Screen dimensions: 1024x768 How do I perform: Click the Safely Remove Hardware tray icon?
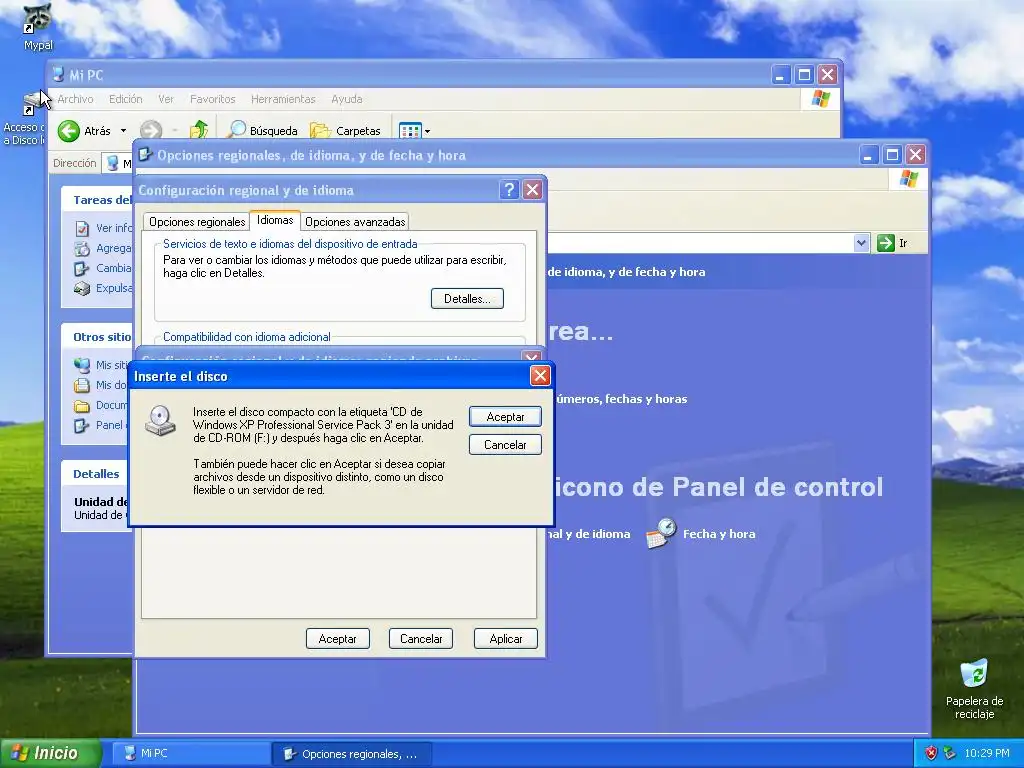(x=950, y=754)
